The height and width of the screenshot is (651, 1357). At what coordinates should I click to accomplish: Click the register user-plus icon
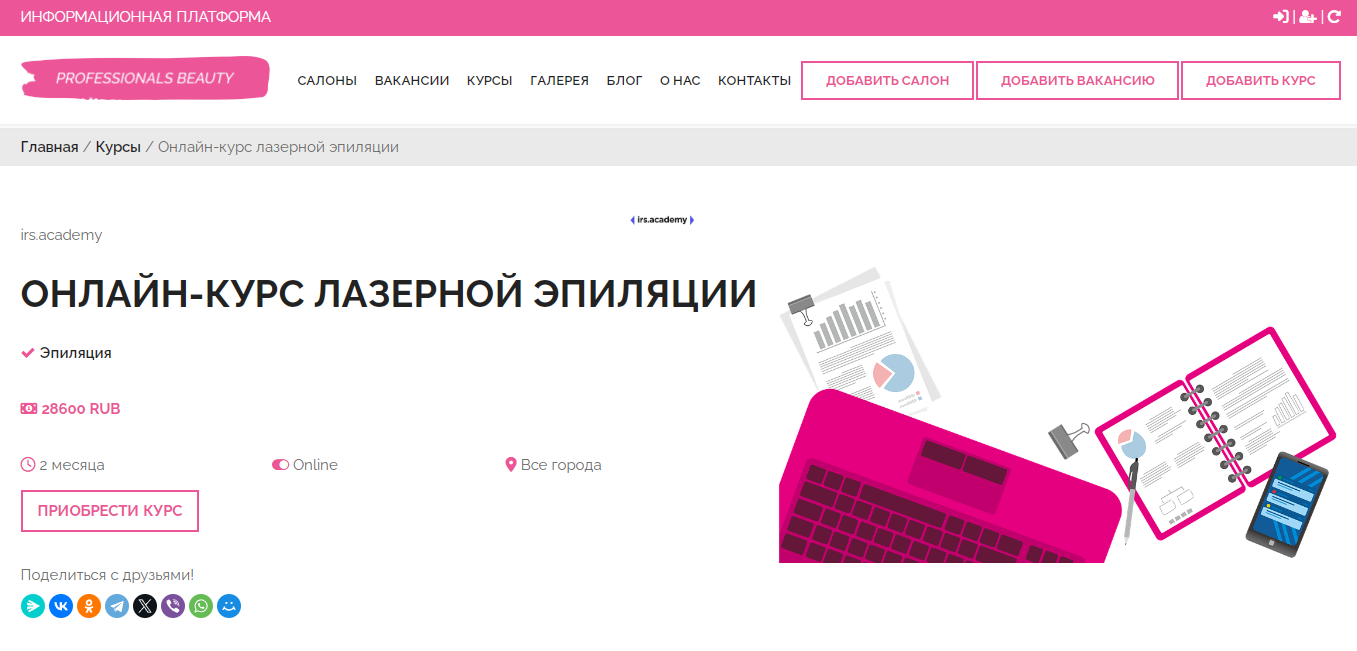[1307, 17]
